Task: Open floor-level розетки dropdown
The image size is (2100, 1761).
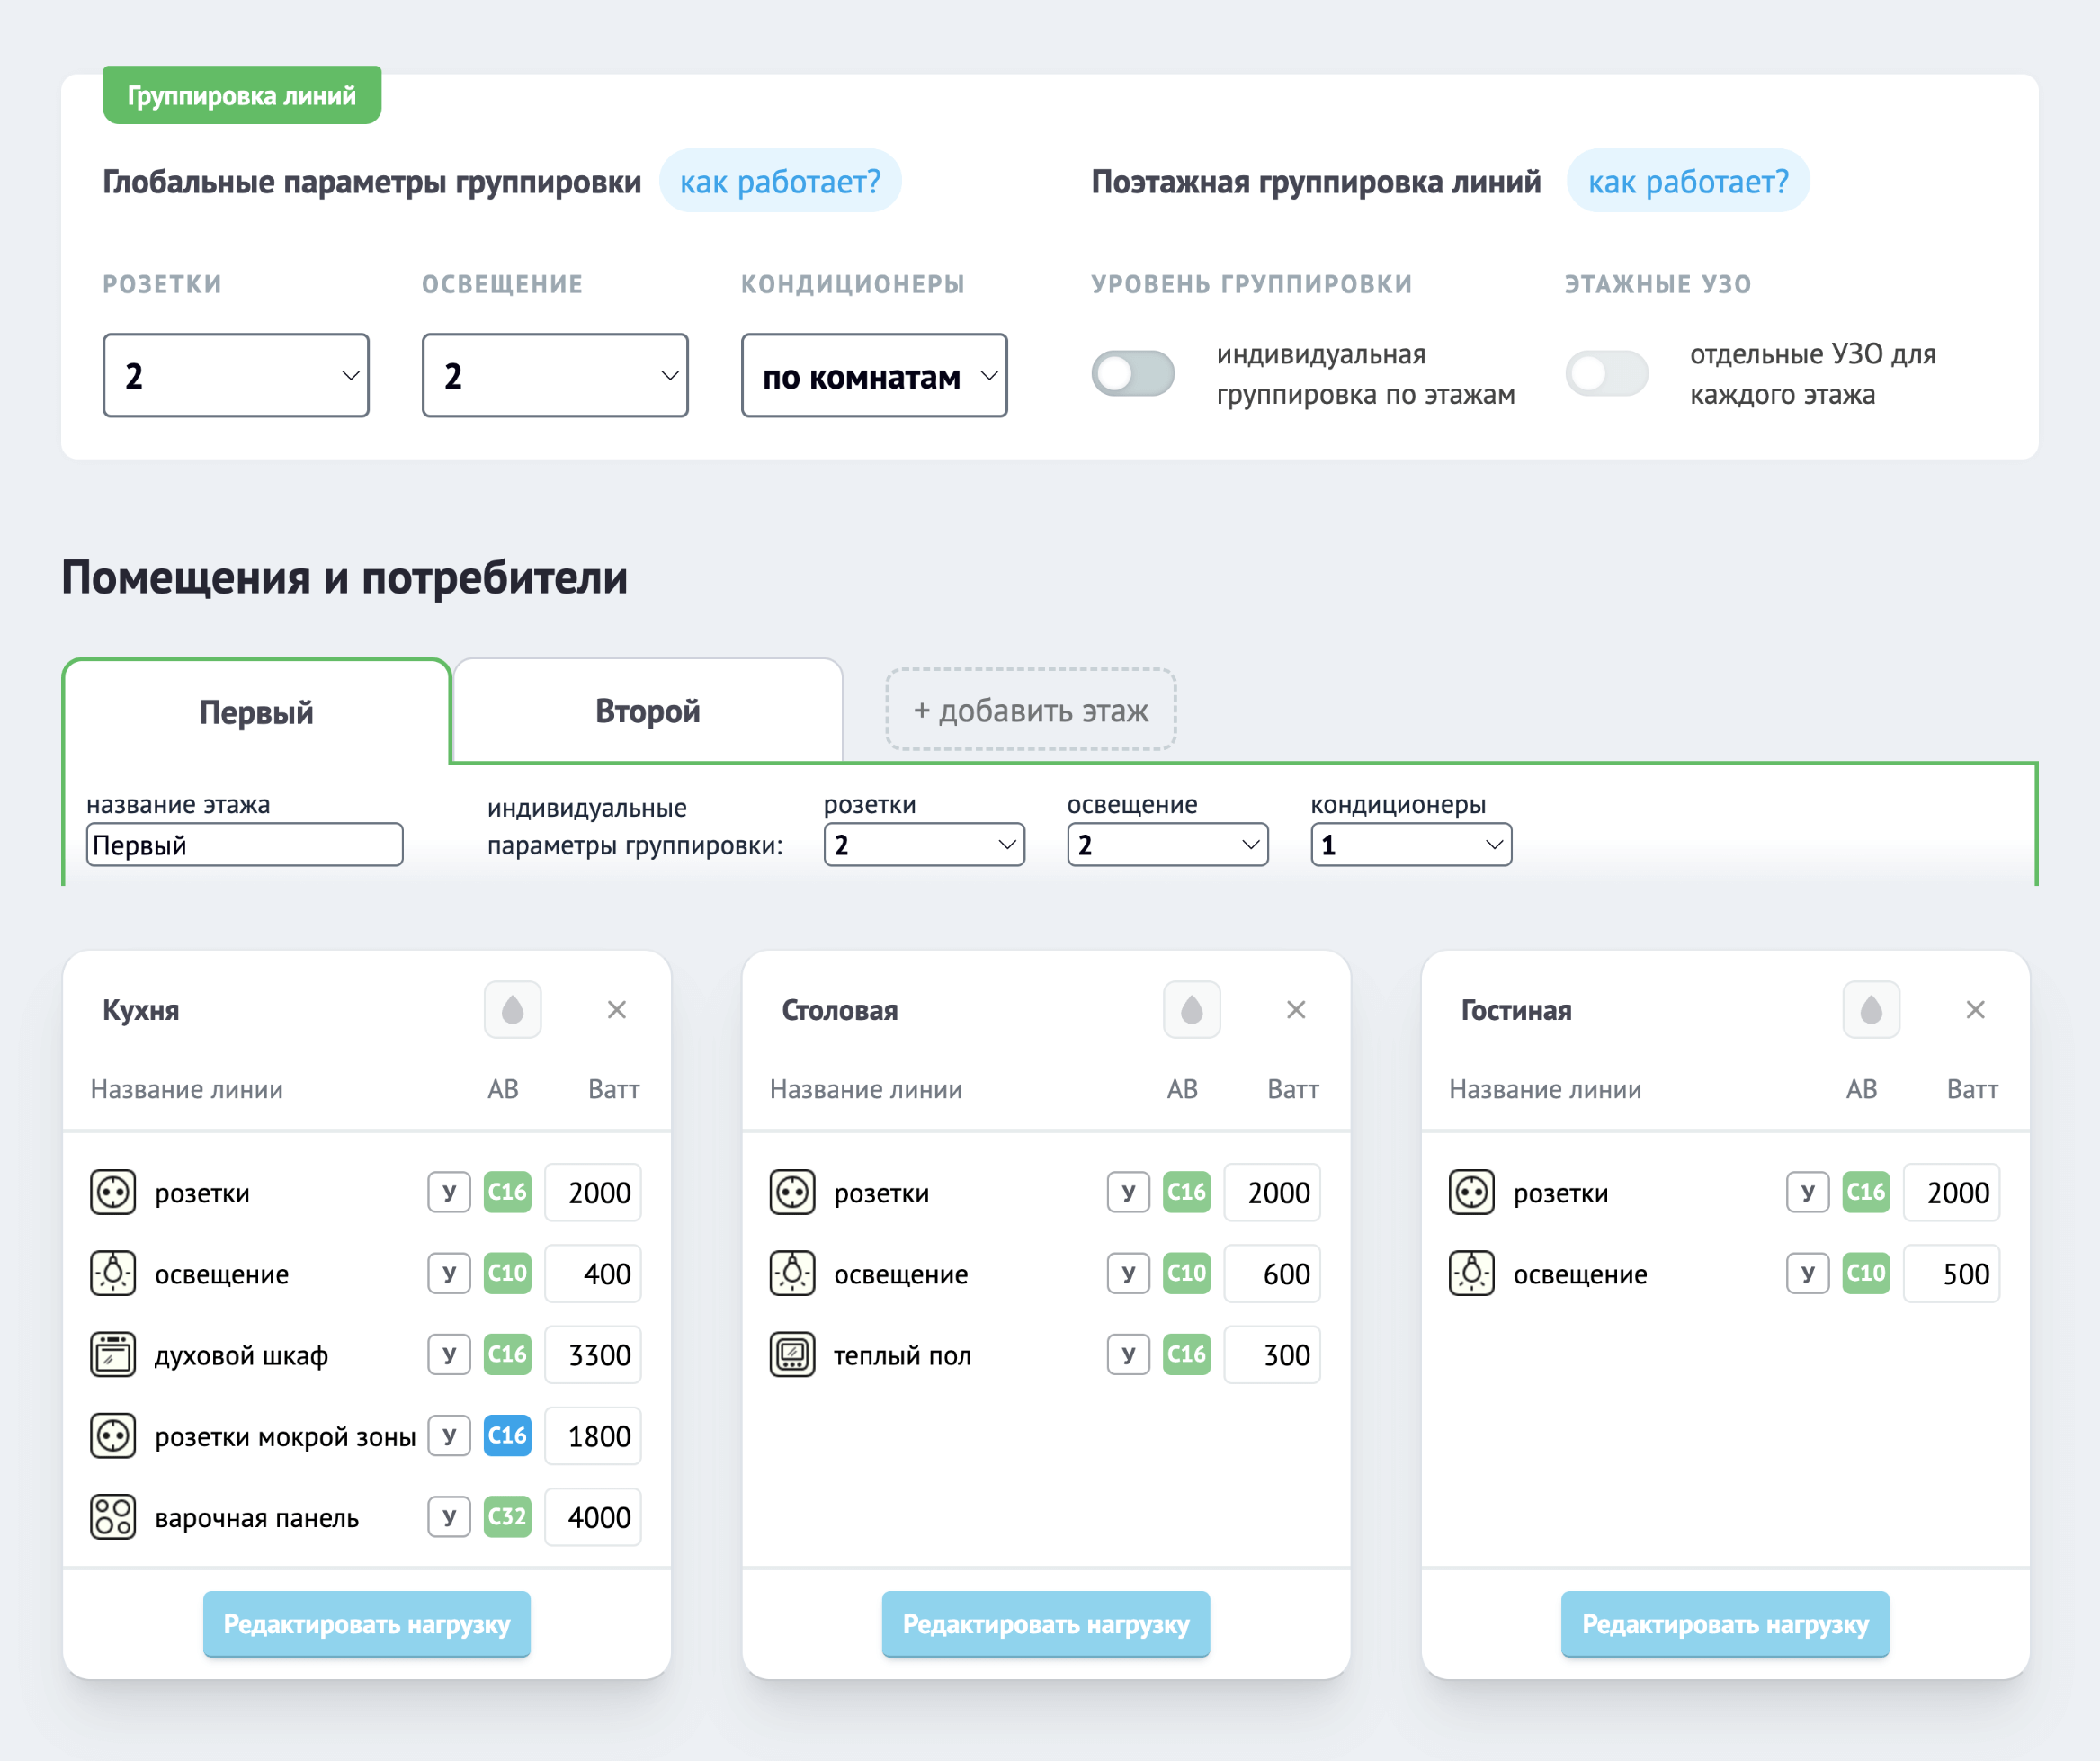Action: [924, 845]
